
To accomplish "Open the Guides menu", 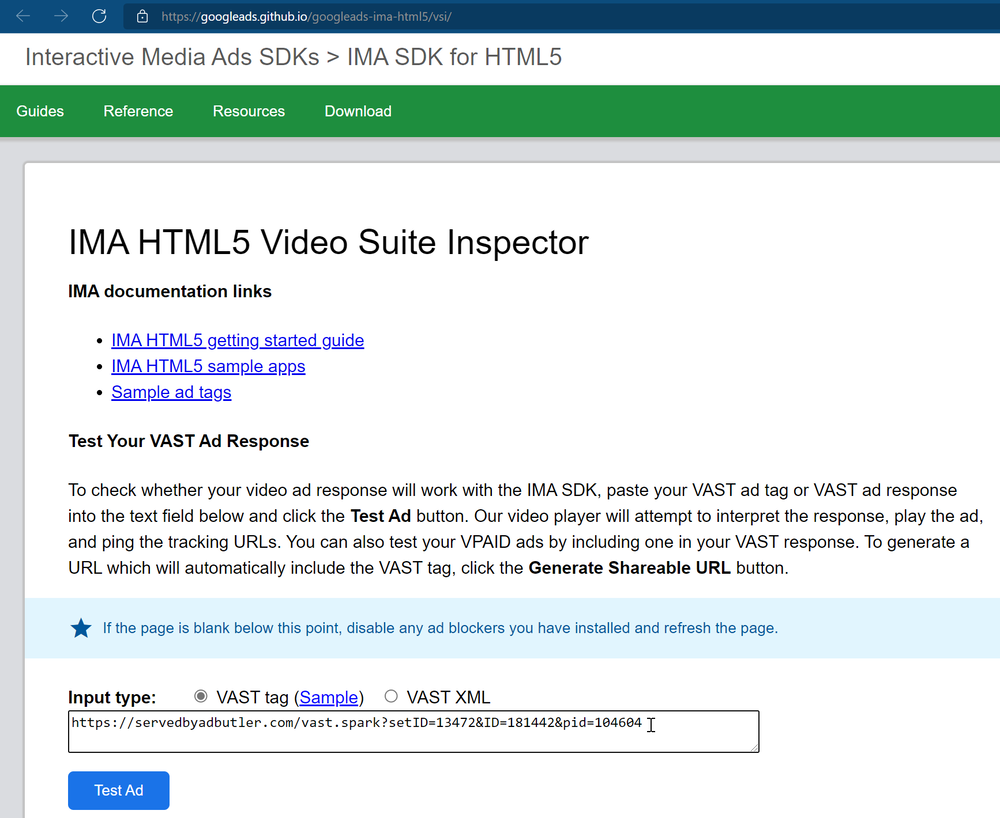I will point(40,111).
